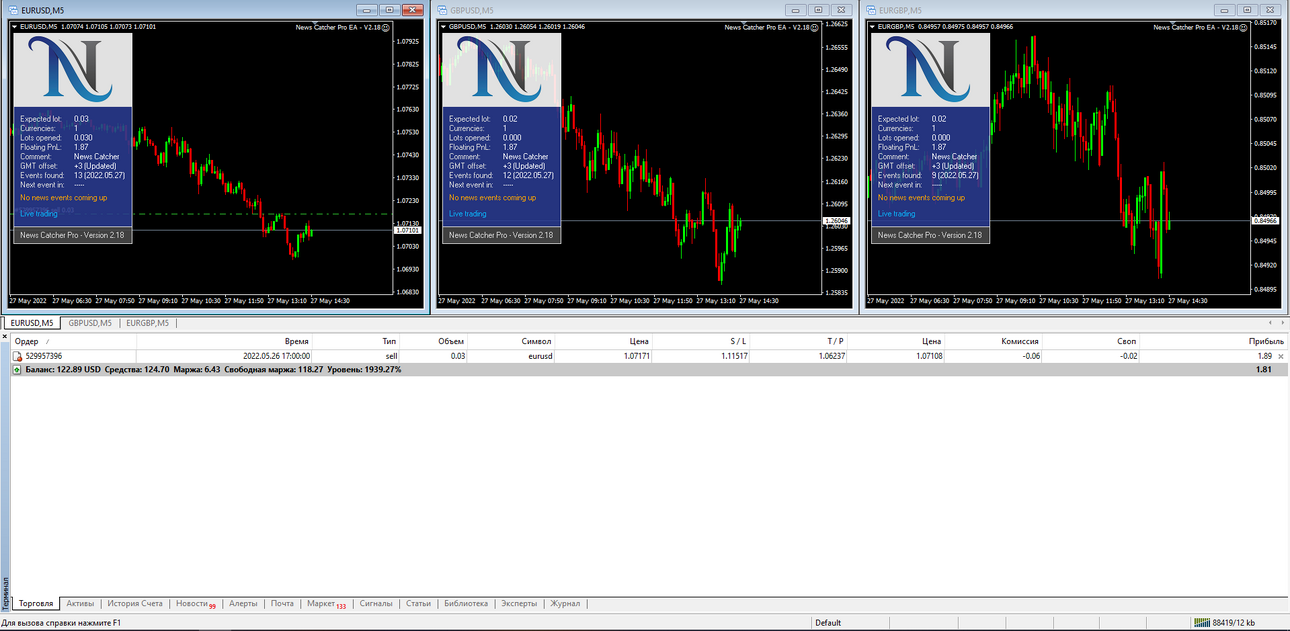Switch to the EURGBP,M5 chart tab
1290x631 pixels.
point(147,323)
